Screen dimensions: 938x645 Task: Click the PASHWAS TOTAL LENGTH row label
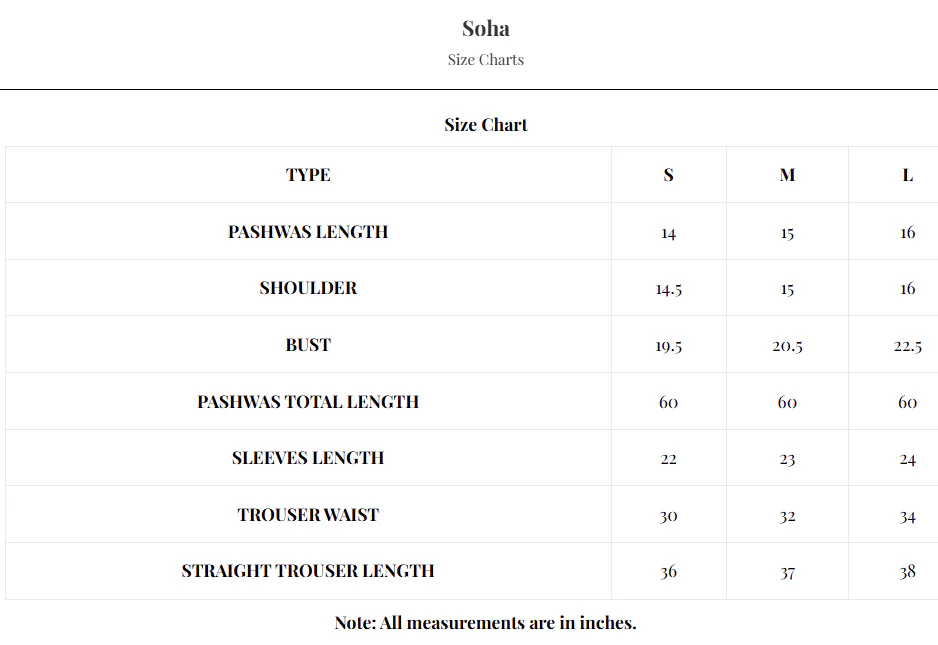308,402
